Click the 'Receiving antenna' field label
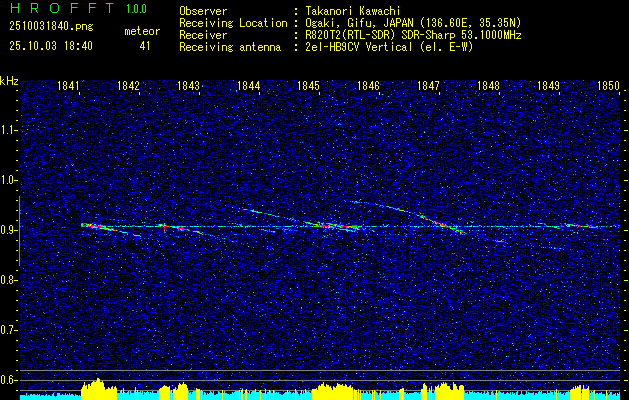Image resolution: width=629 pixels, height=400 pixels. [x=230, y=47]
